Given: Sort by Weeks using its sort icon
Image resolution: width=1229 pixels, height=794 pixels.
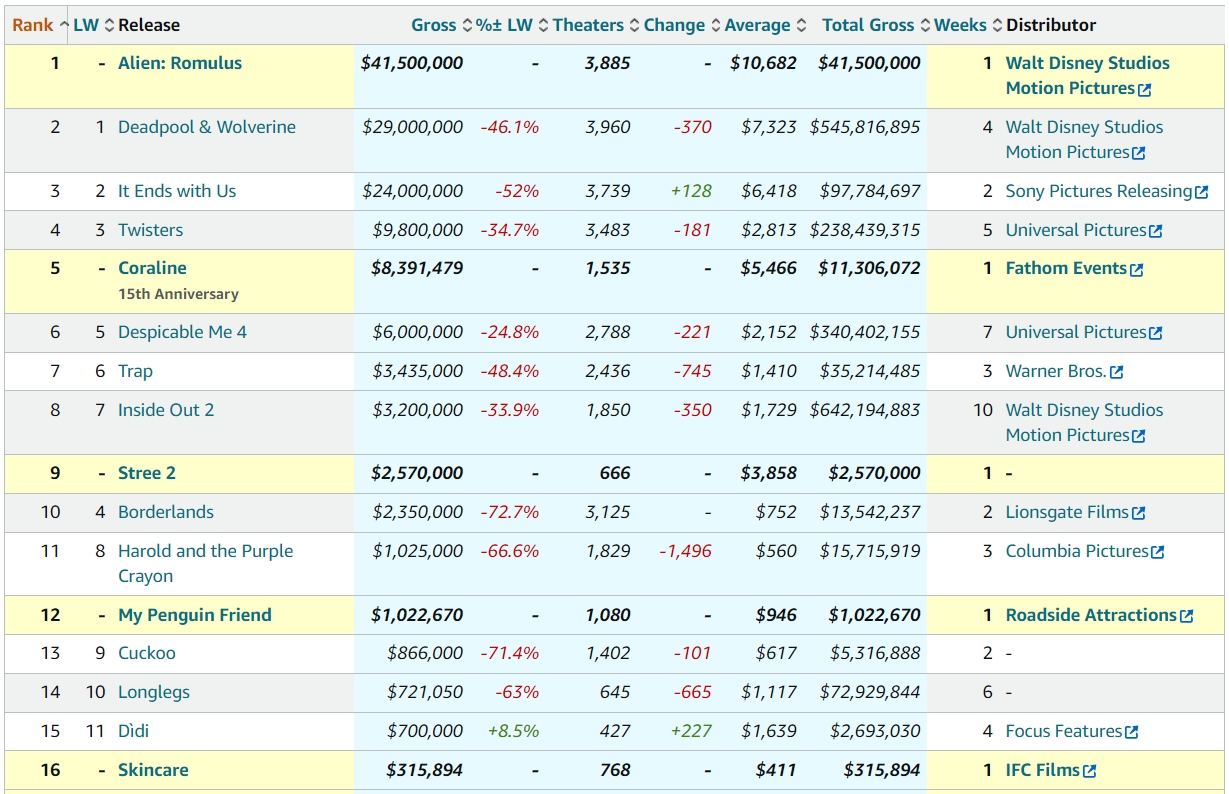Looking at the screenshot, I should coord(997,25).
